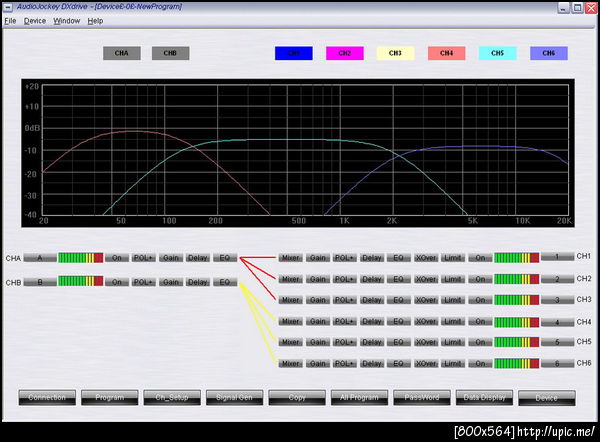Open CH3 output Gain
600x442 pixels.
pyautogui.click(x=318, y=300)
